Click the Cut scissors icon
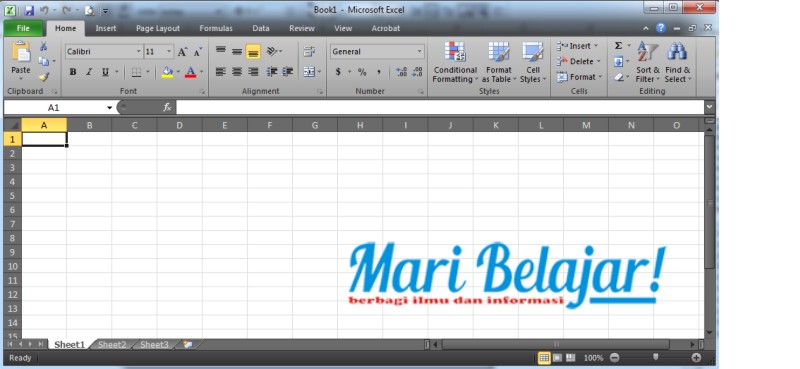Image resolution: width=800 pixels, height=369 pixels. 44,47
